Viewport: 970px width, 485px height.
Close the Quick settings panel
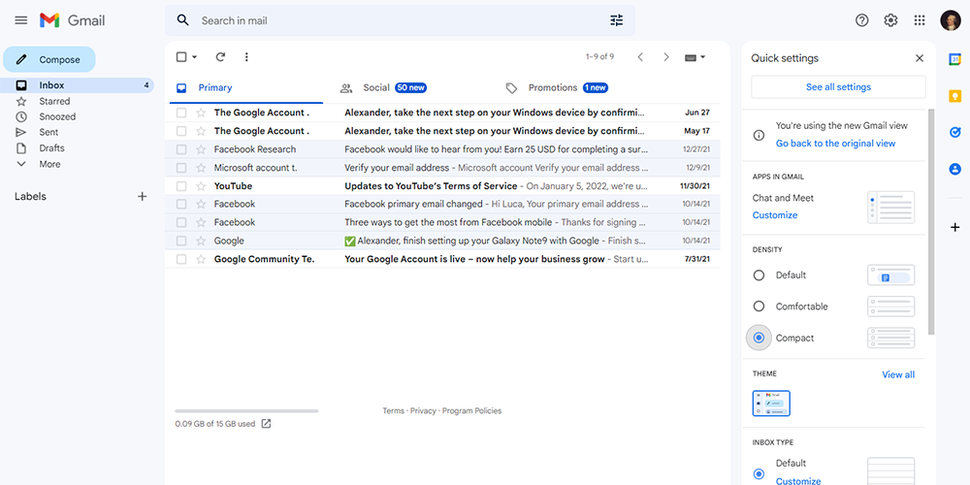click(x=919, y=58)
